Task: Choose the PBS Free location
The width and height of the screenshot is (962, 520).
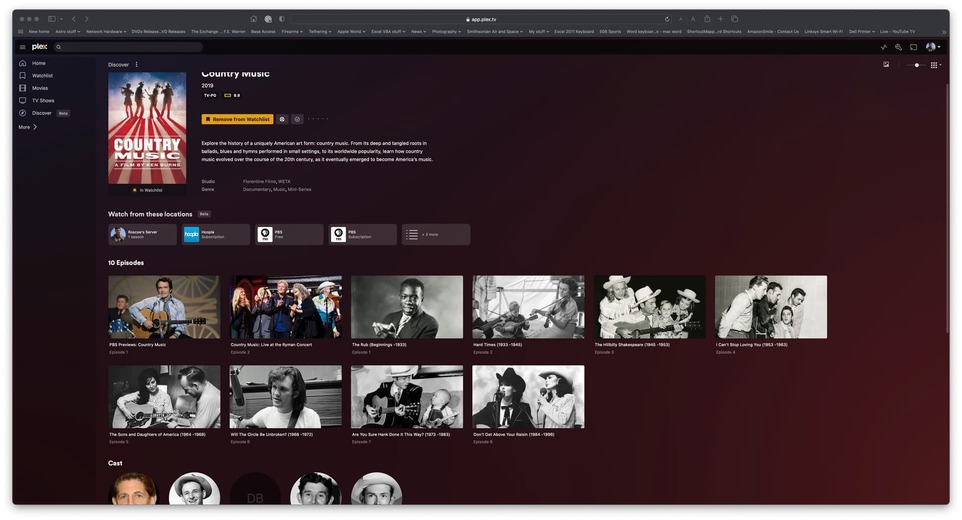Action: point(289,234)
